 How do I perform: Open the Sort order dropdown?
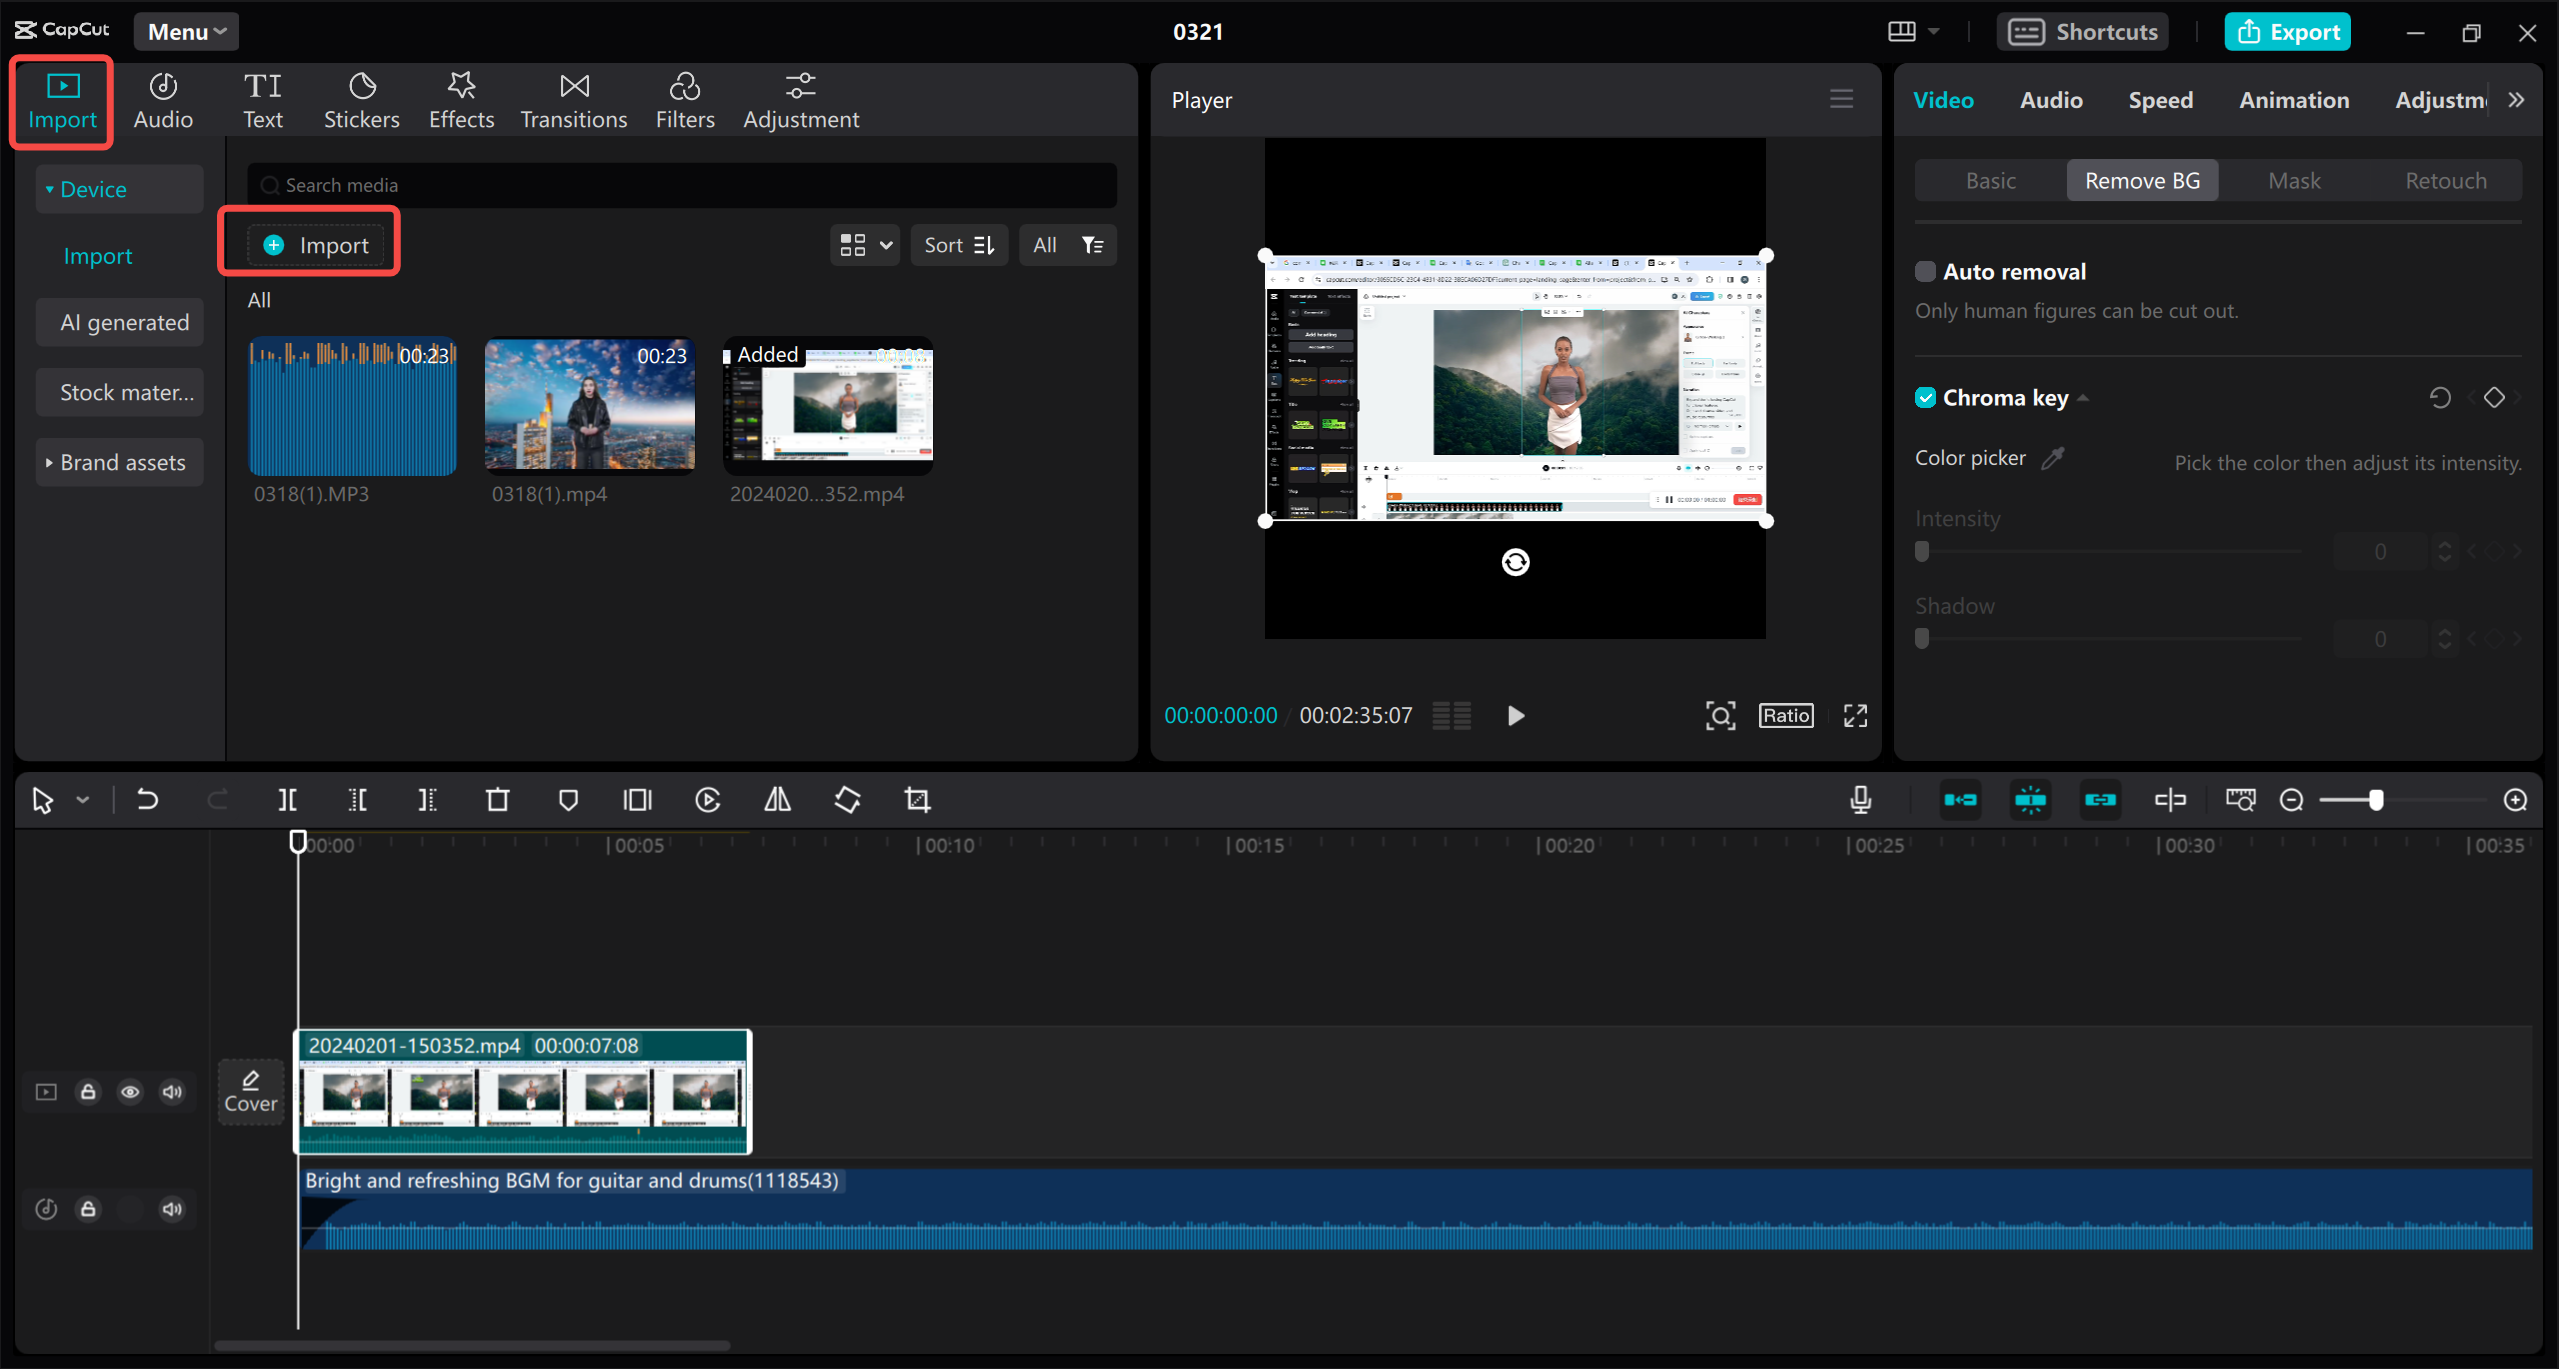pos(958,244)
